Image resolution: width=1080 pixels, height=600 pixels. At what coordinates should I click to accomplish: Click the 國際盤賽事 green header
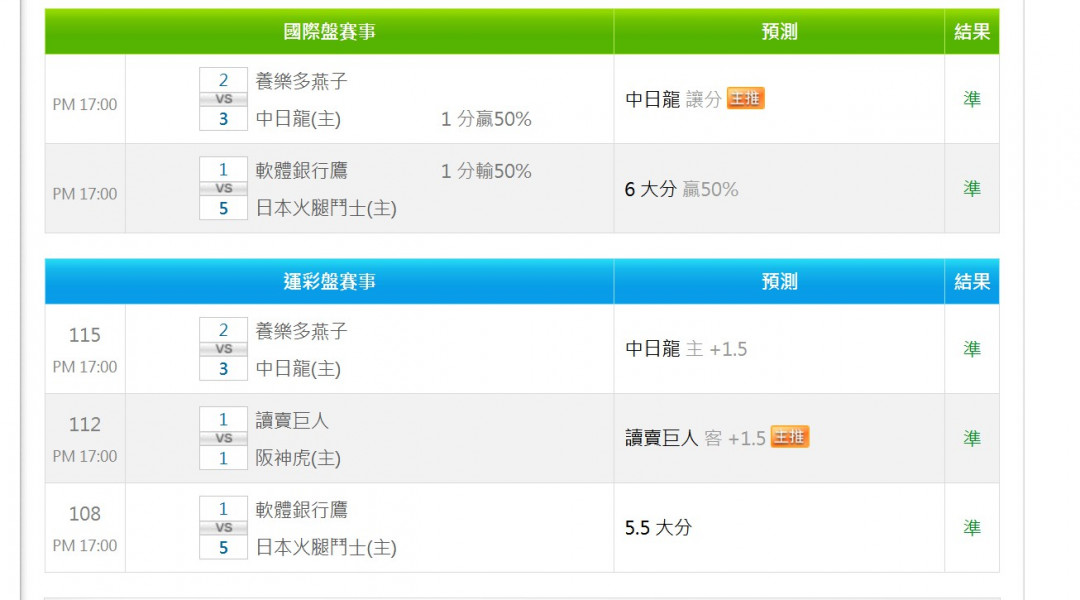click(329, 32)
